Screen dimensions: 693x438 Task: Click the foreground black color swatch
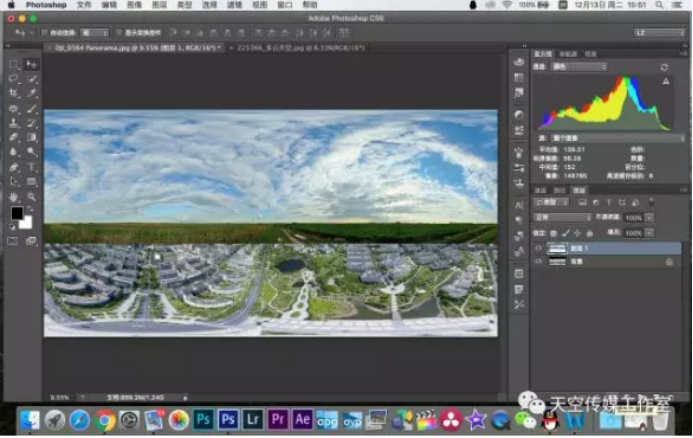(17, 214)
